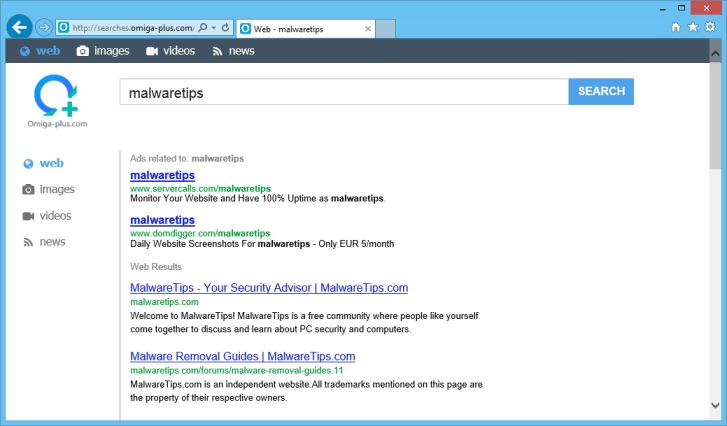Click the 'Web Results' heading
The image size is (727, 426).
click(x=156, y=267)
